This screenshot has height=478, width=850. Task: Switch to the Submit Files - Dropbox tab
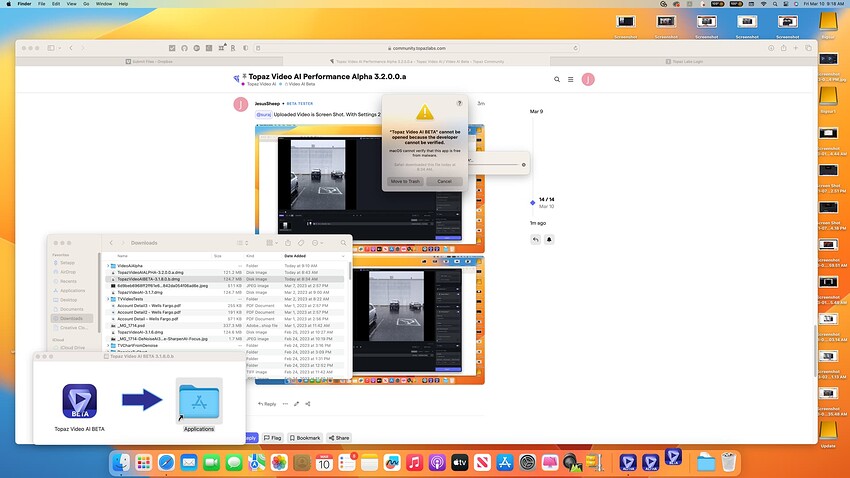pos(149,61)
